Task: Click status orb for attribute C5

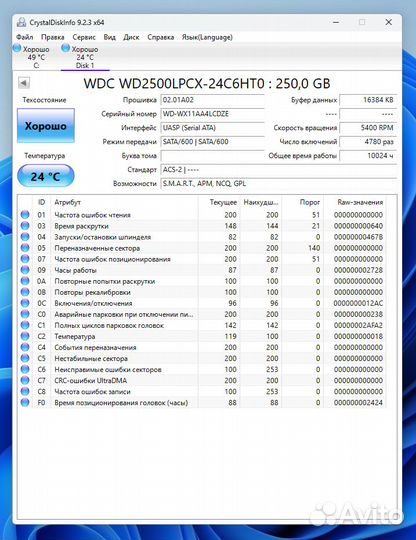Action: (25, 358)
